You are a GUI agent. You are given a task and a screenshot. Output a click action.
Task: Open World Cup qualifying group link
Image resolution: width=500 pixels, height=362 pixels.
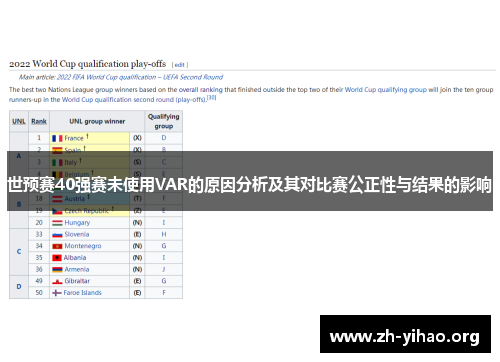(x=386, y=90)
